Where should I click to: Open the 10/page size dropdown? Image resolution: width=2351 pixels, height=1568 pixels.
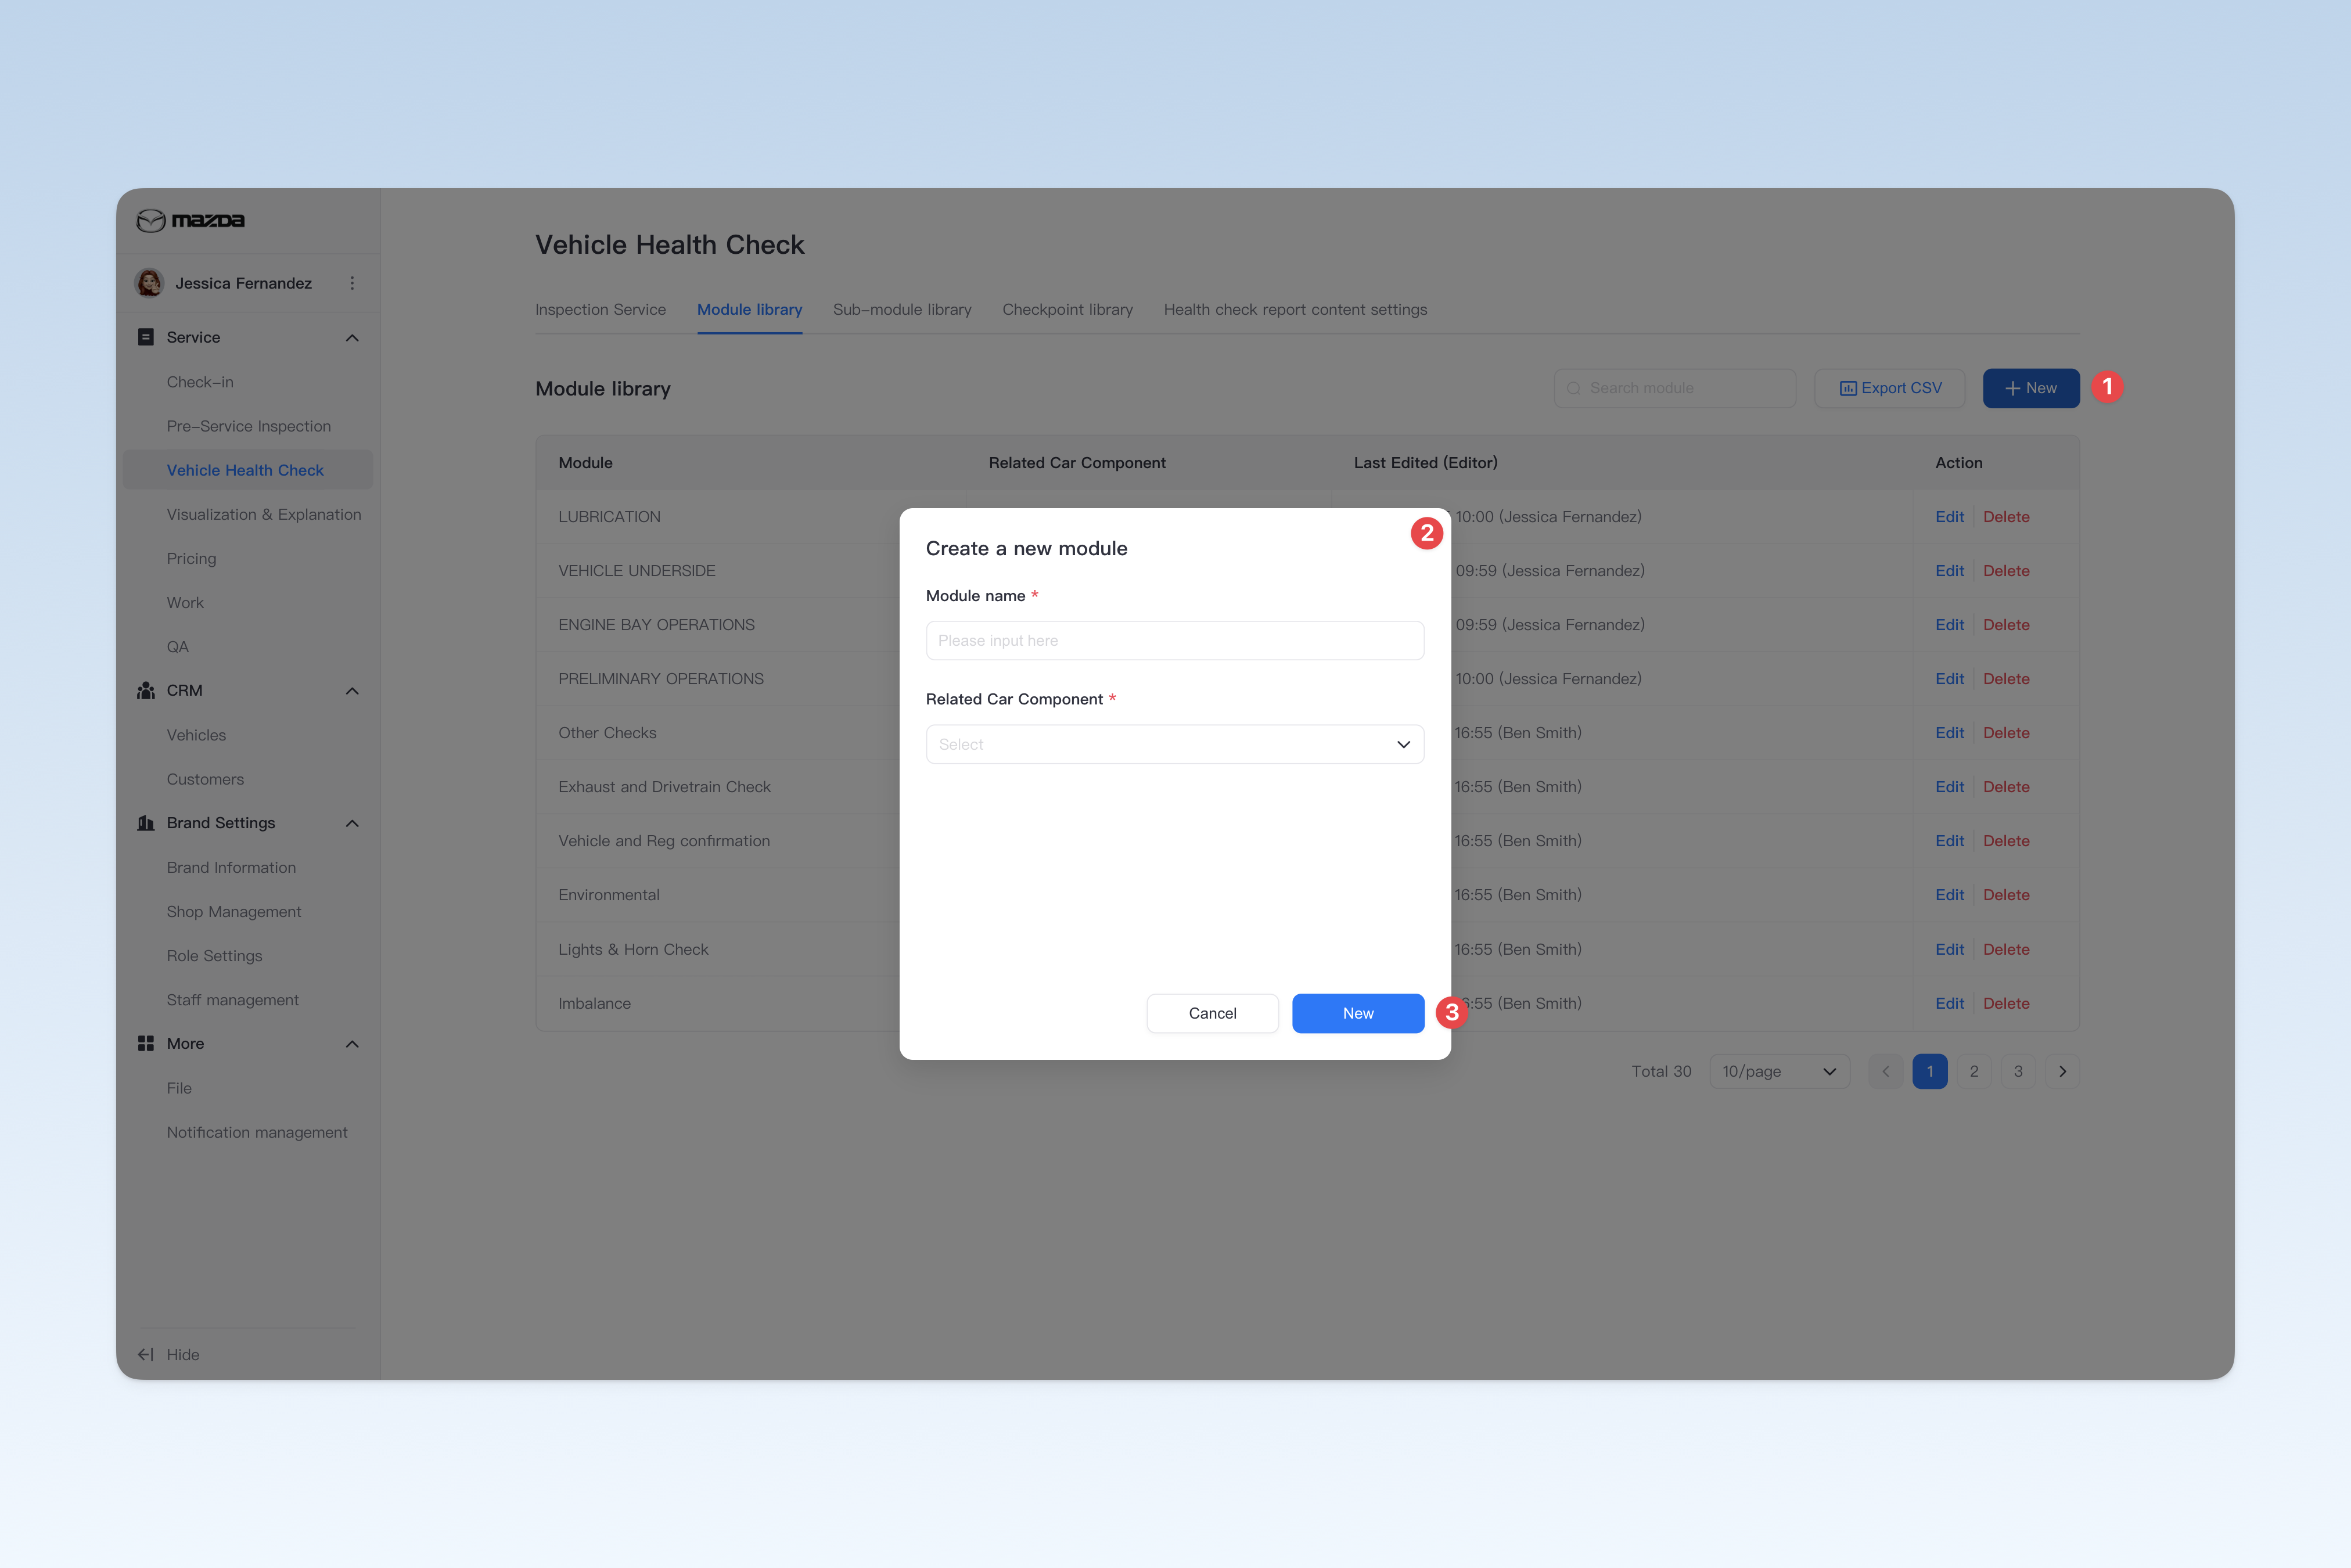click(1780, 1071)
